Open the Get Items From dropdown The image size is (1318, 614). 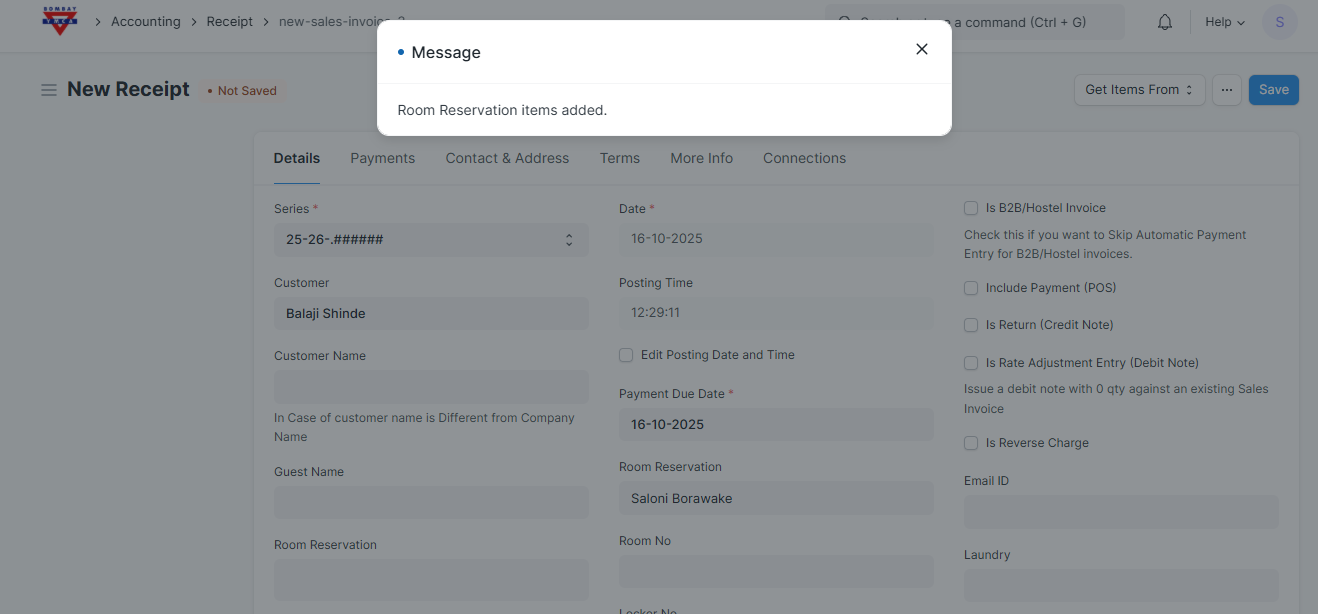(x=1139, y=90)
